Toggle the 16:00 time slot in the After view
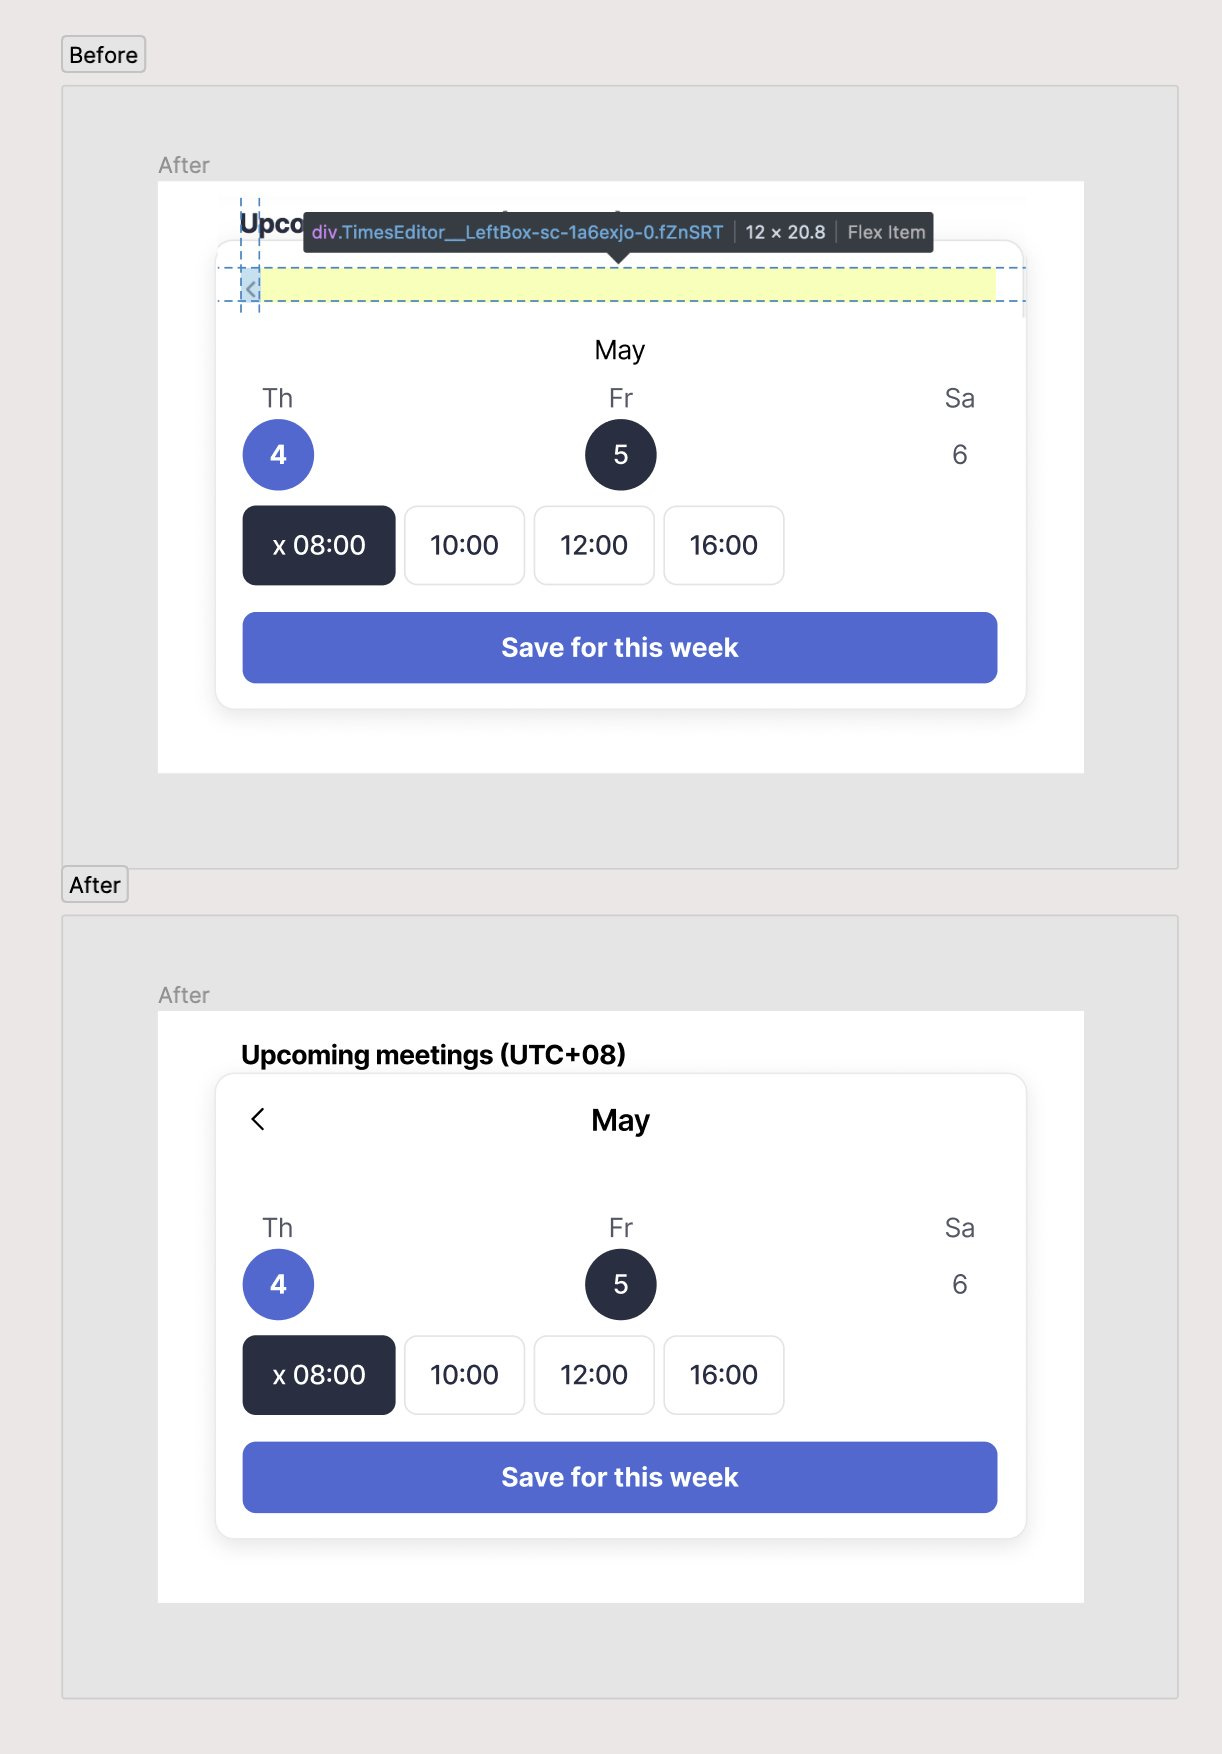Screen dimensions: 1222x1754 tap(724, 1375)
